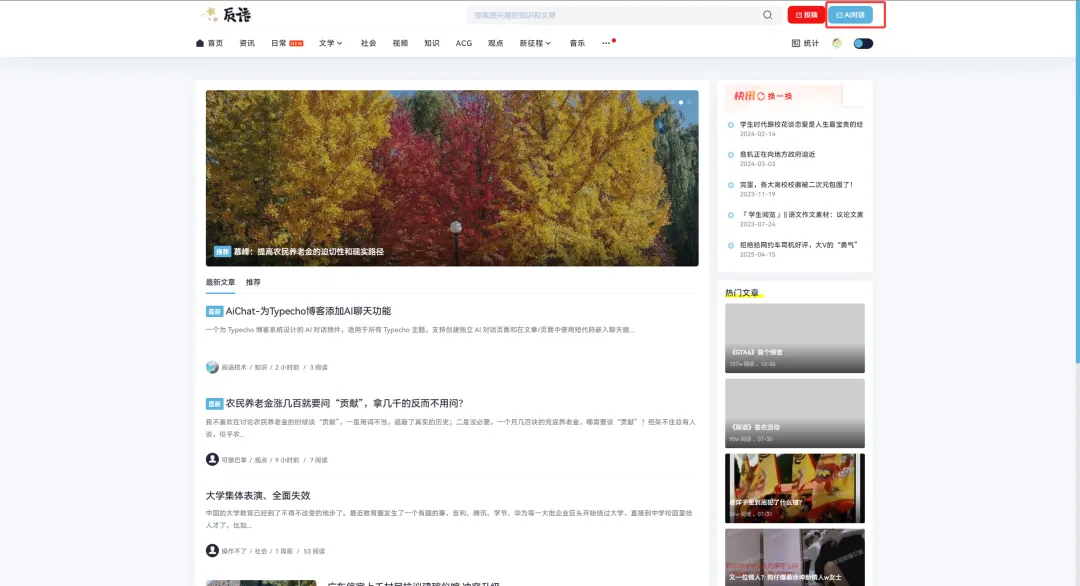This screenshot has height=586, width=1080.
Task: Open article 大学集体表演、全面失效
Action: 258,495
